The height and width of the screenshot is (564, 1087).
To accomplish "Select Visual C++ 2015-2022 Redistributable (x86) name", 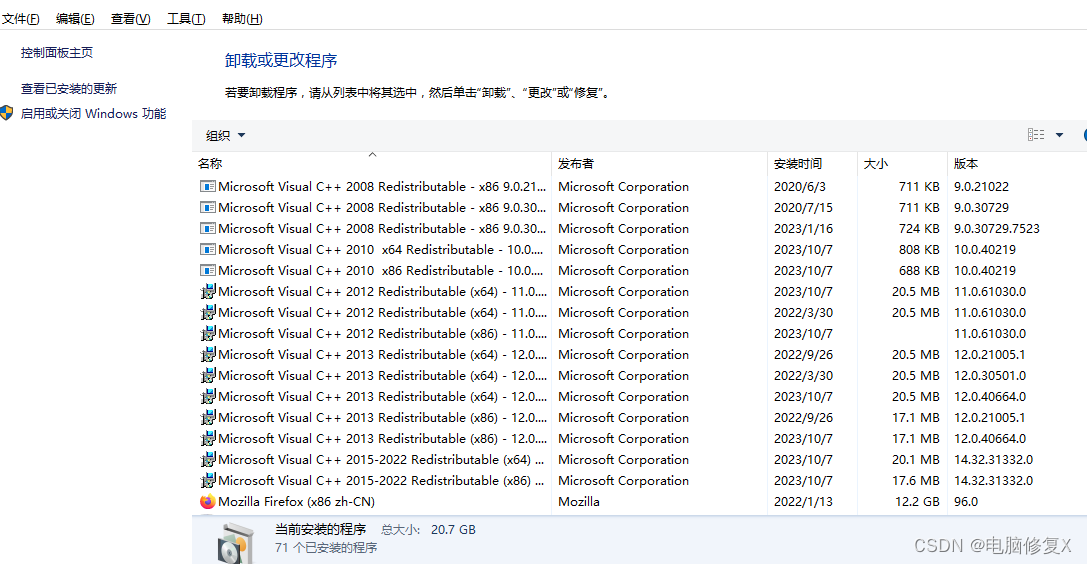I will [381, 481].
